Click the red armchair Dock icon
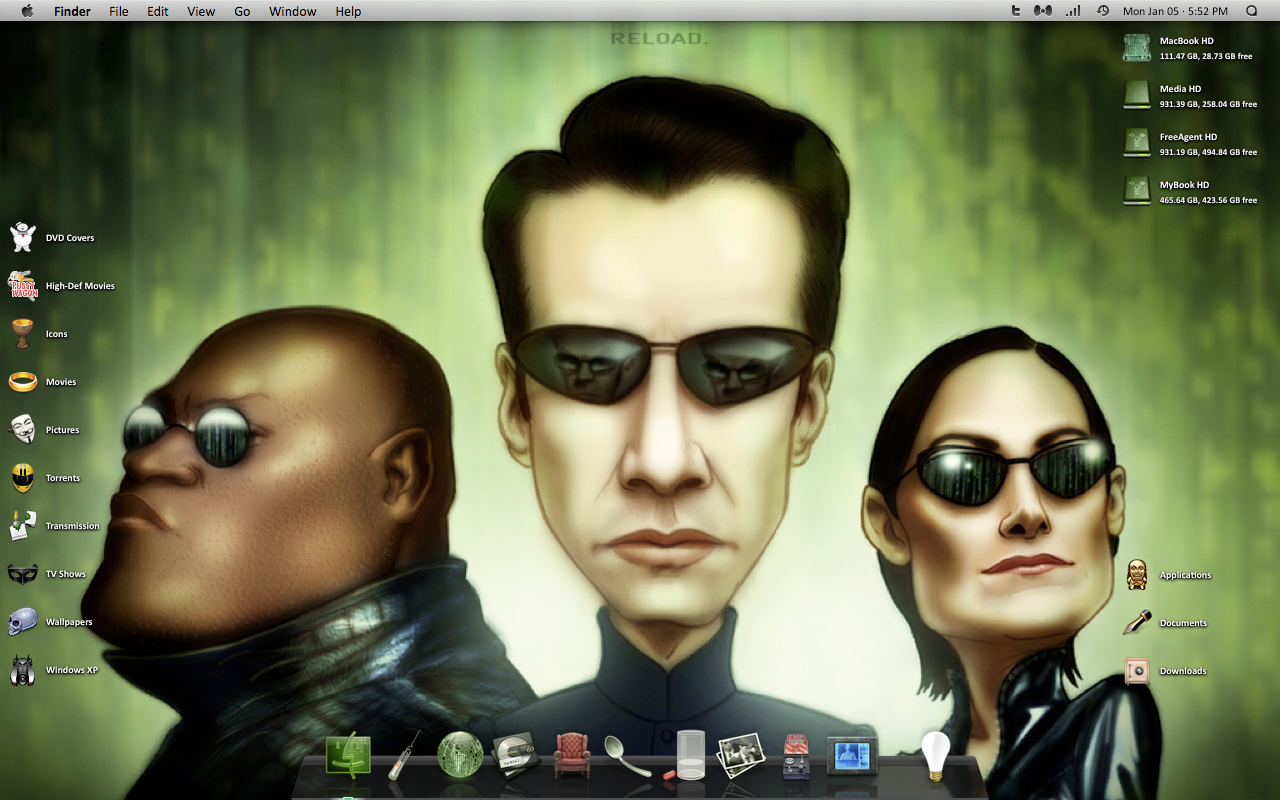The width and height of the screenshot is (1280, 800). coord(572,755)
